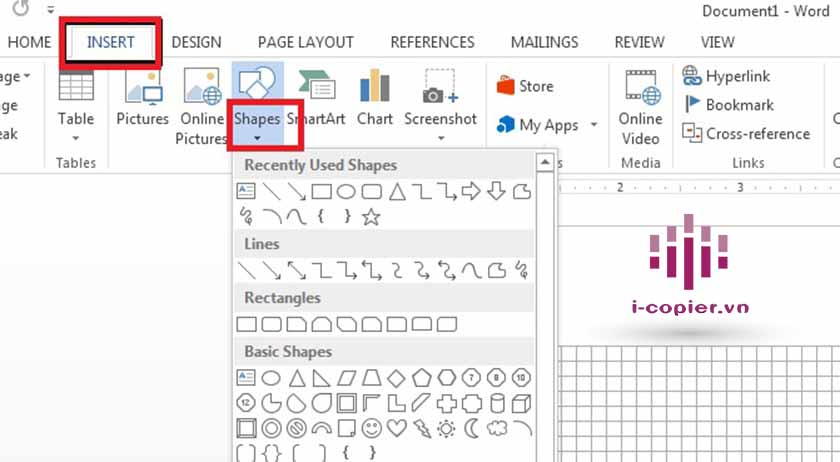Image resolution: width=840 pixels, height=462 pixels.
Task: Select the cube shape in Basic Shapes
Action: tap(521, 403)
